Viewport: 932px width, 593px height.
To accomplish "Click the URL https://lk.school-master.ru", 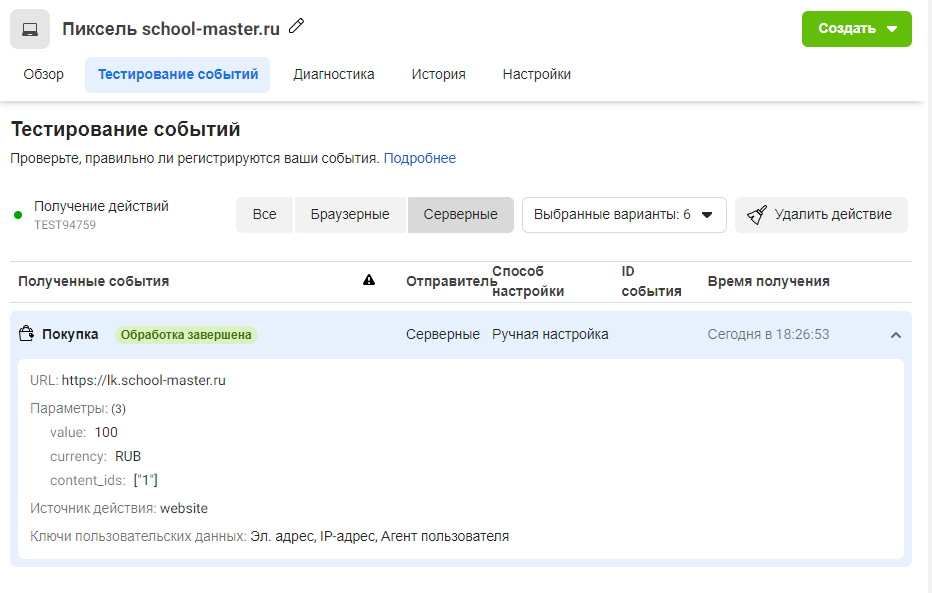I will 143,380.
